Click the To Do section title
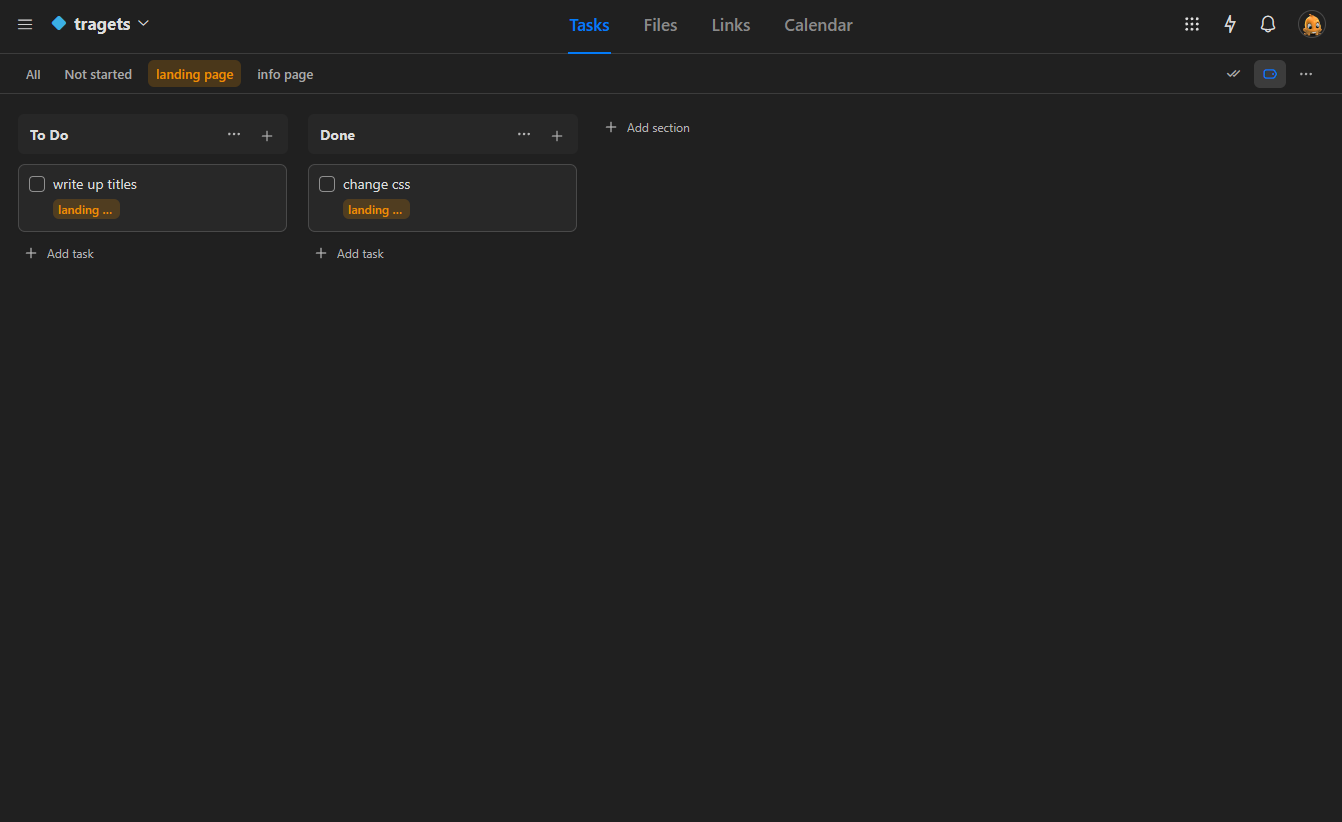 tap(49, 135)
